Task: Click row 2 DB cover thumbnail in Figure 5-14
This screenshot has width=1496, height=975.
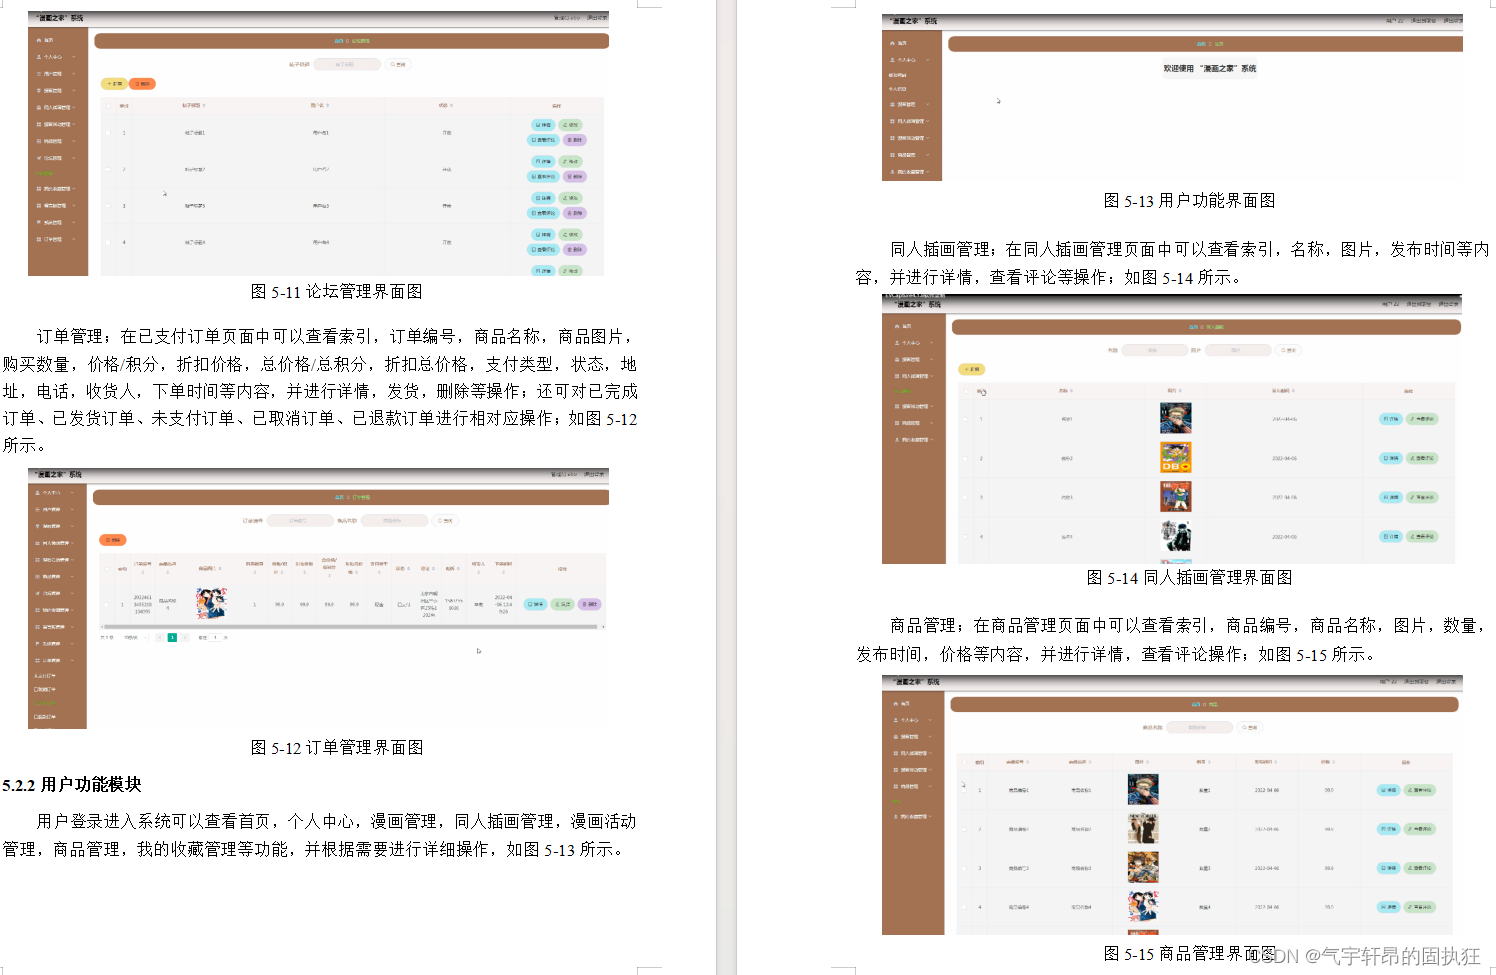Action: [1176, 457]
